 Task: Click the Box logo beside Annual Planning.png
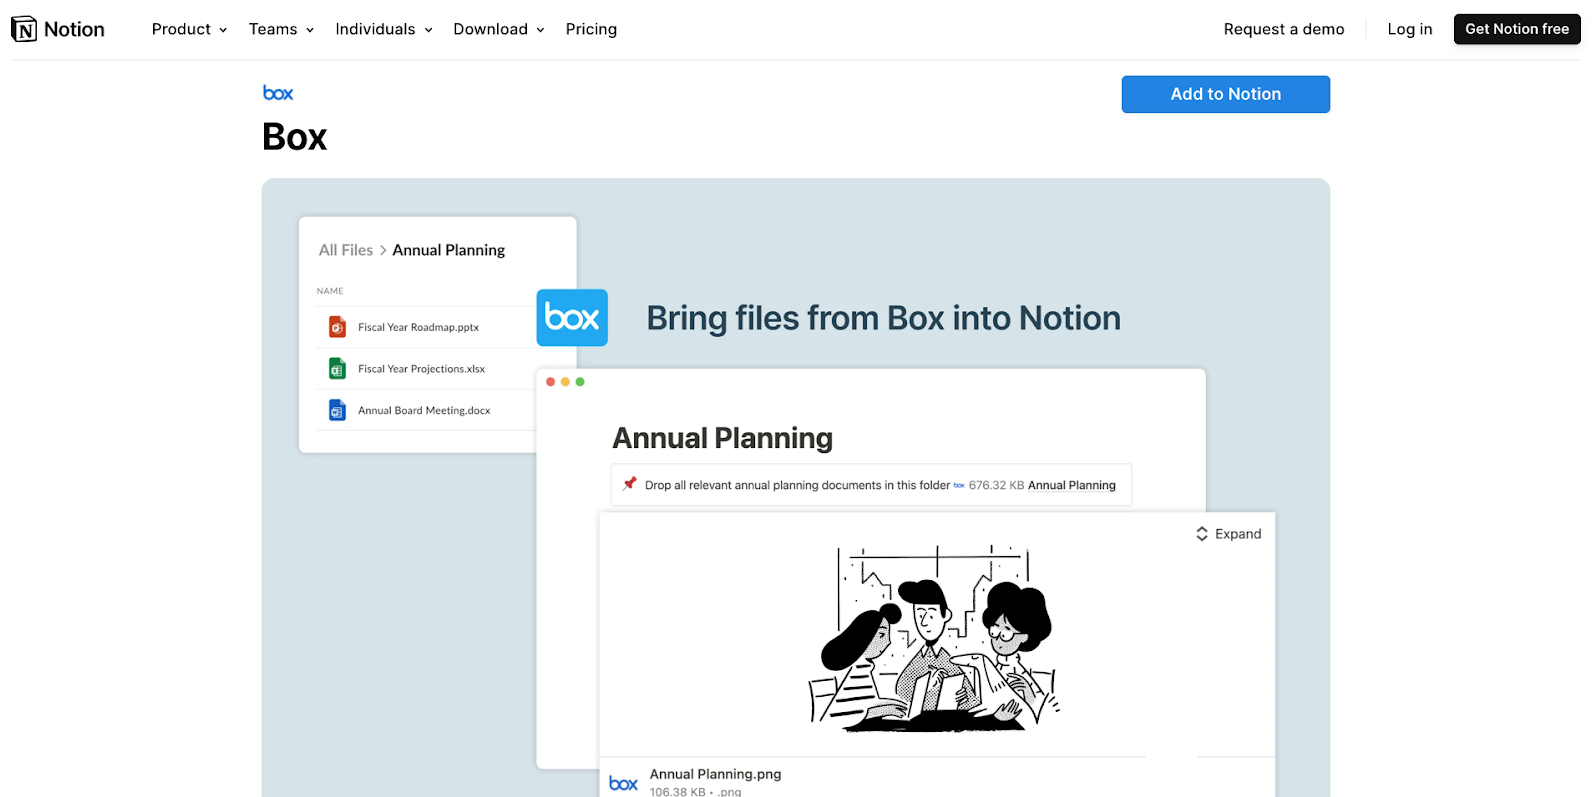pos(624,783)
